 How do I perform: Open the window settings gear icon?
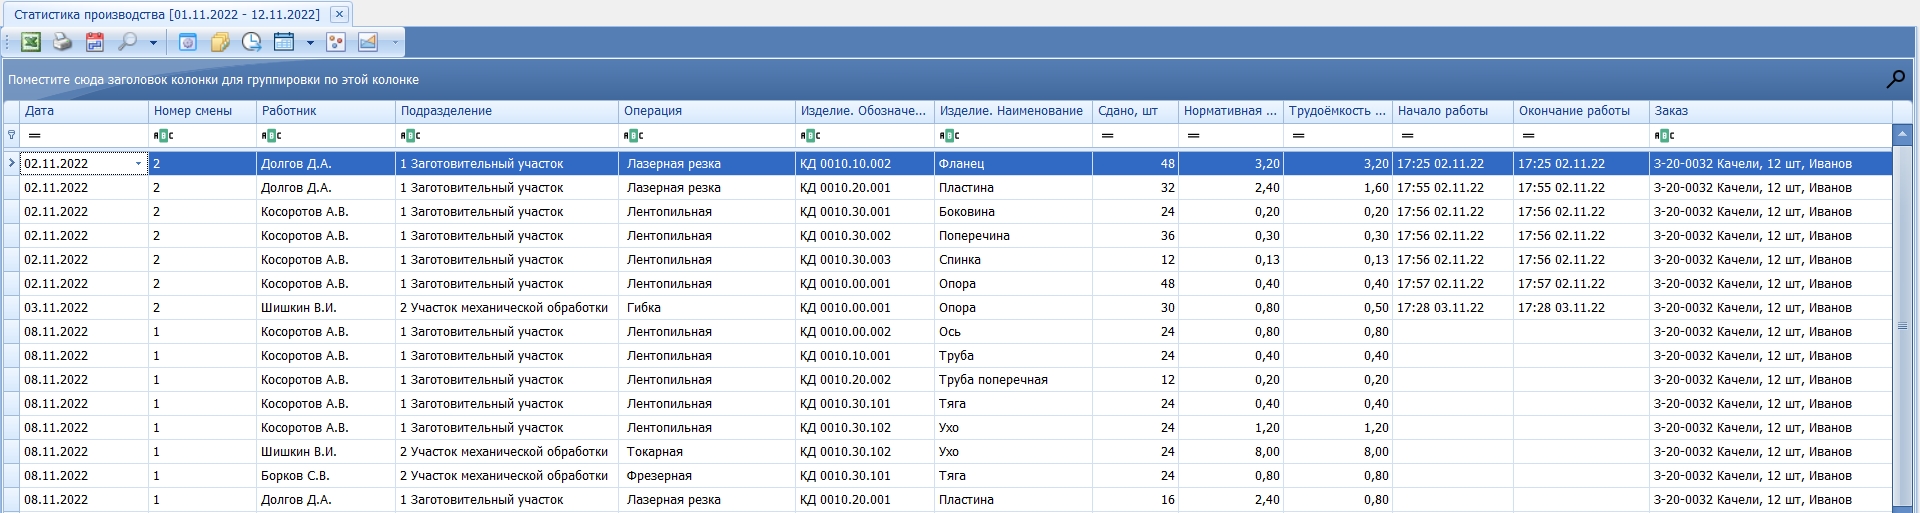point(187,42)
